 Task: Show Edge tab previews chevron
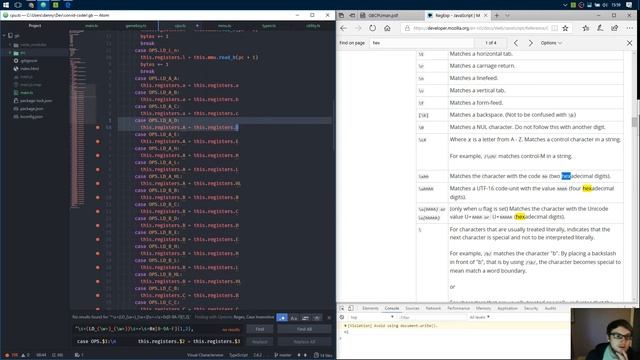pos(507,16)
